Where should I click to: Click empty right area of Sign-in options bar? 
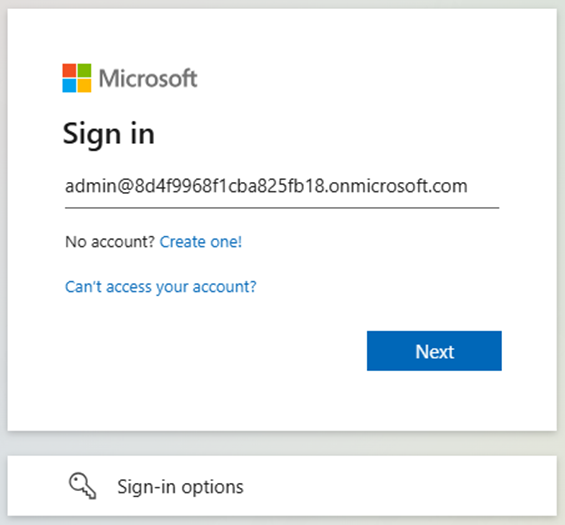pos(414,486)
